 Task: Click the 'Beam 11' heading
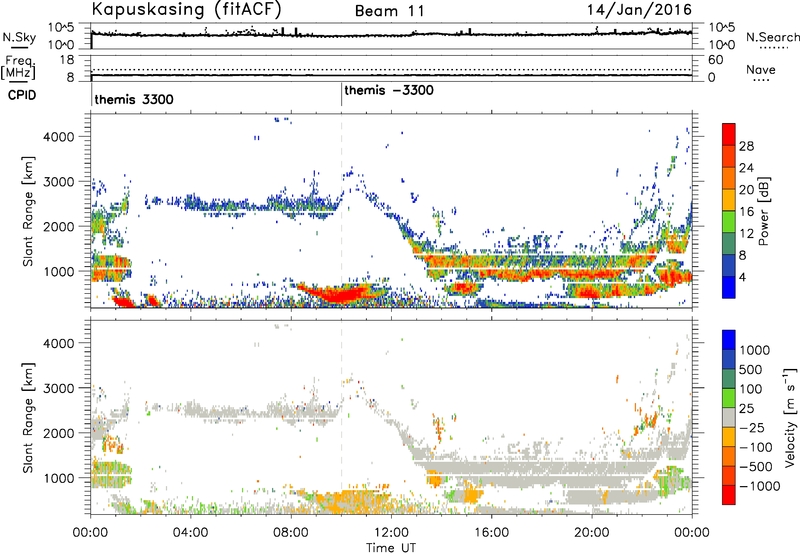coord(389,11)
